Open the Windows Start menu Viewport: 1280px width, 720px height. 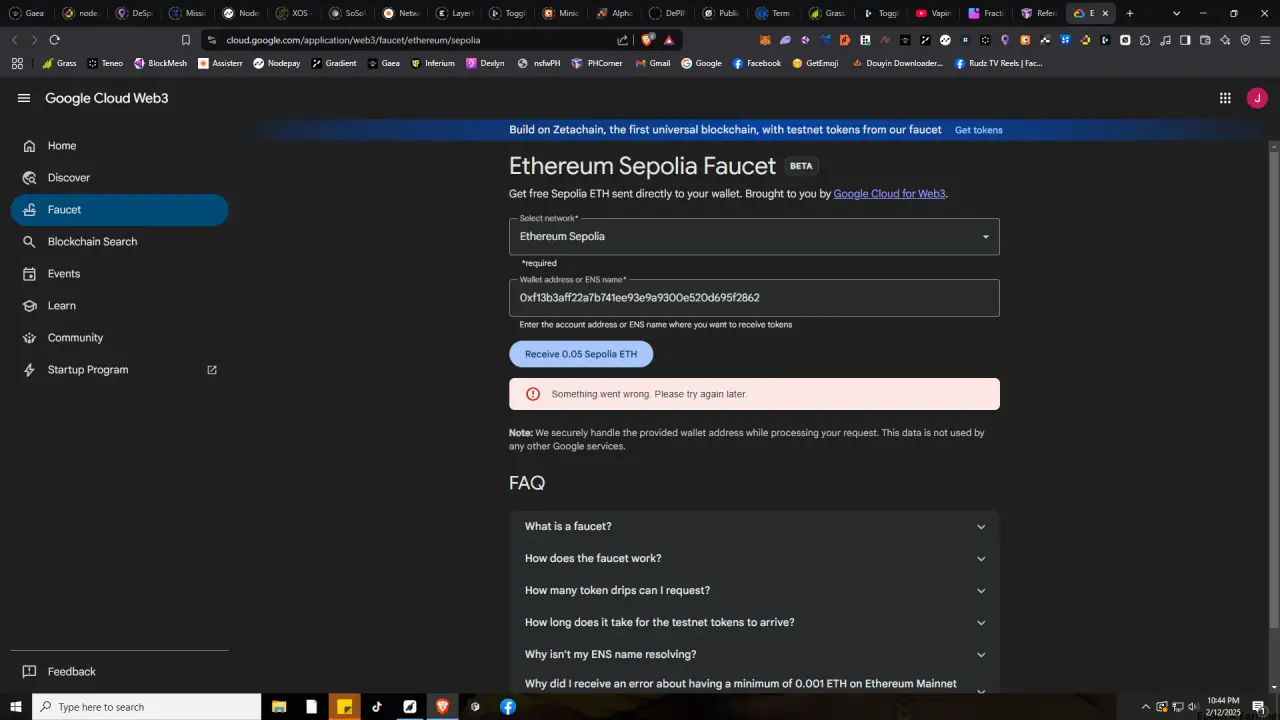point(16,707)
